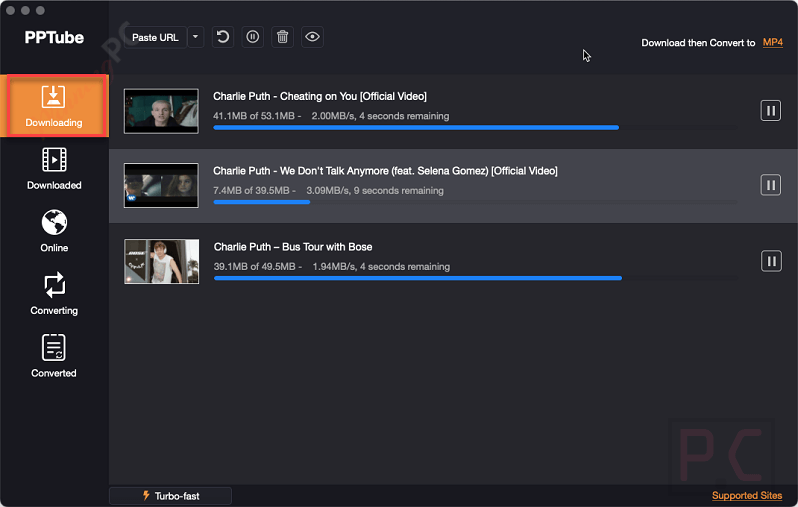Image resolution: width=798 pixels, height=507 pixels.
Task: Click the 7.4MB of 39.5MB status text
Action: pyautogui.click(x=328, y=190)
